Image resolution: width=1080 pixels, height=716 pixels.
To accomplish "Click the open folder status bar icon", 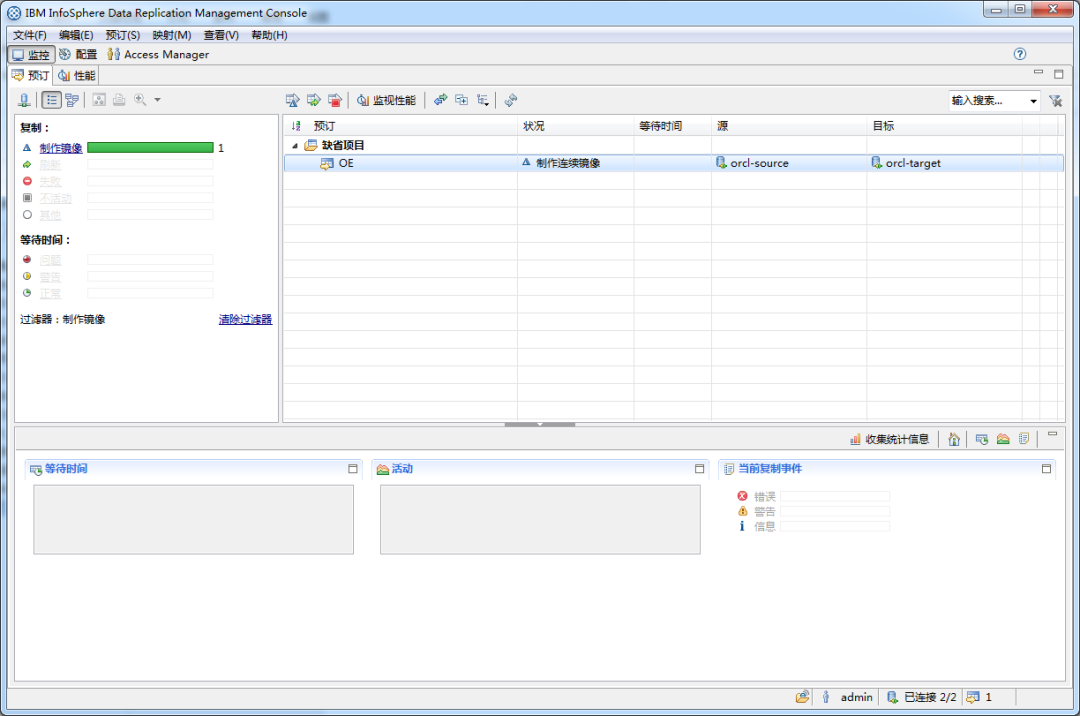I will coord(802,697).
